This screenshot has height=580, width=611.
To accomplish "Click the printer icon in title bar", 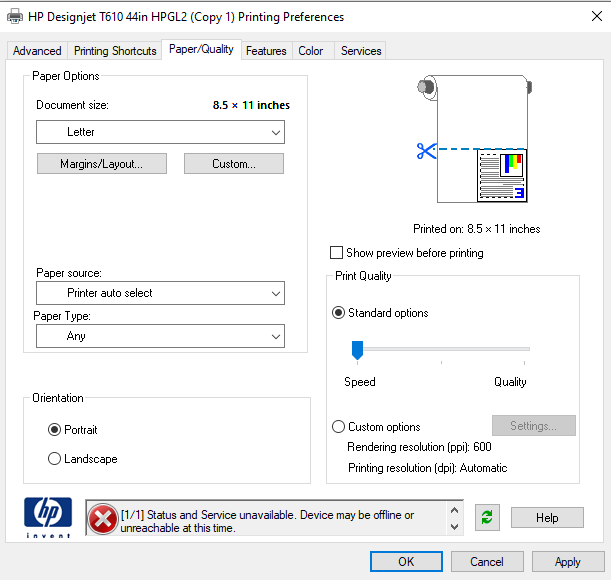I will (x=14, y=17).
